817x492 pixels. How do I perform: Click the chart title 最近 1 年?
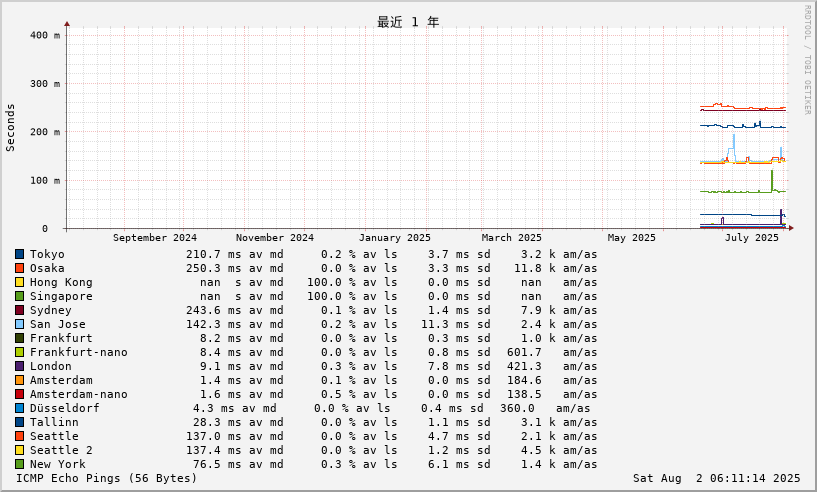click(408, 22)
